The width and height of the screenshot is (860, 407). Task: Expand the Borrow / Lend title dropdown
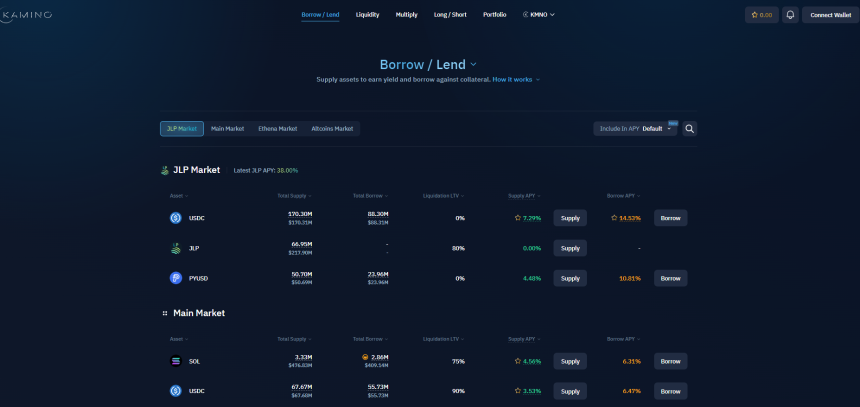point(473,65)
